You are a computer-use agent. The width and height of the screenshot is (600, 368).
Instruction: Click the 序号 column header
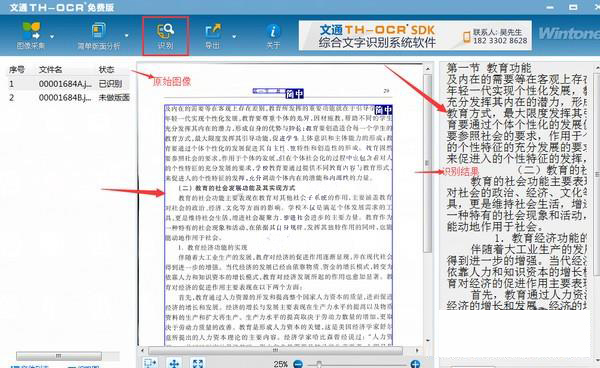pos(17,70)
